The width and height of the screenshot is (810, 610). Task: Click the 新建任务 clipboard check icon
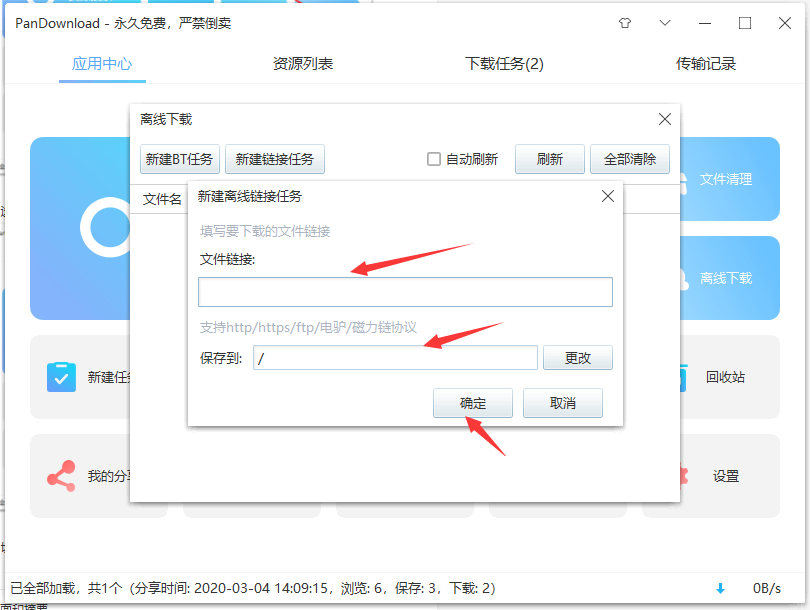point(61,377)
